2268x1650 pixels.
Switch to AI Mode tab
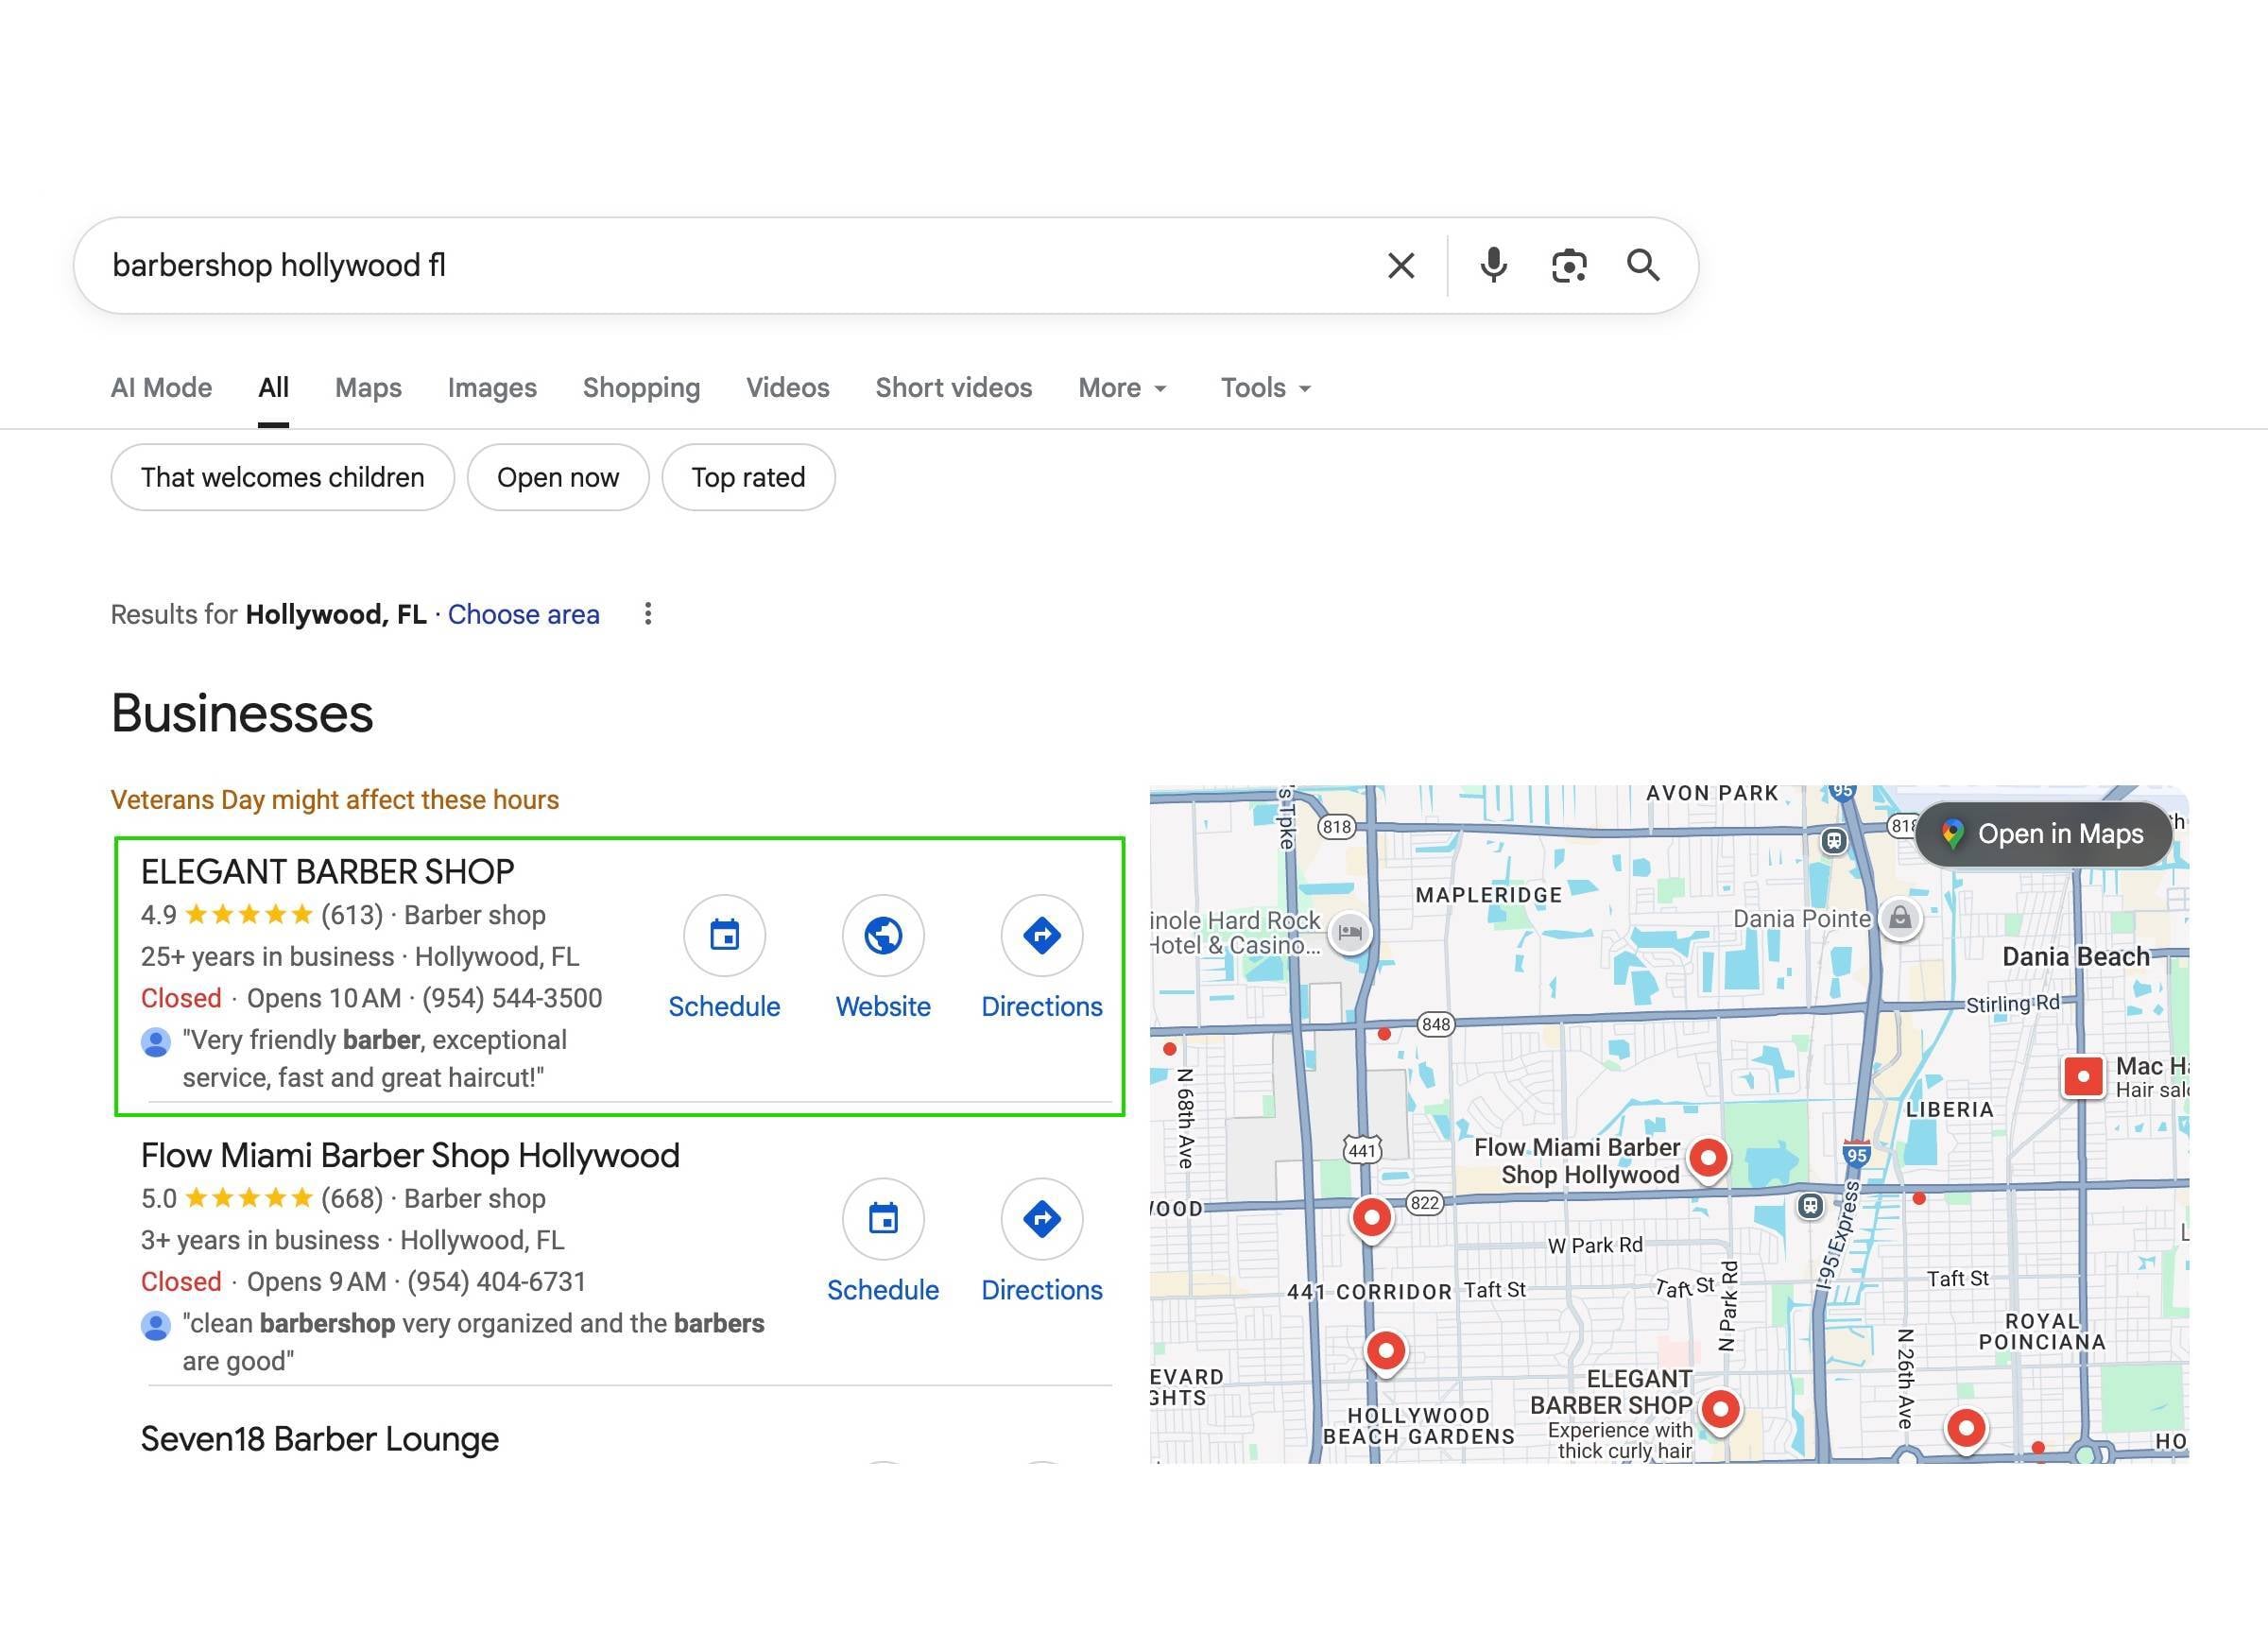pos(161,388)
